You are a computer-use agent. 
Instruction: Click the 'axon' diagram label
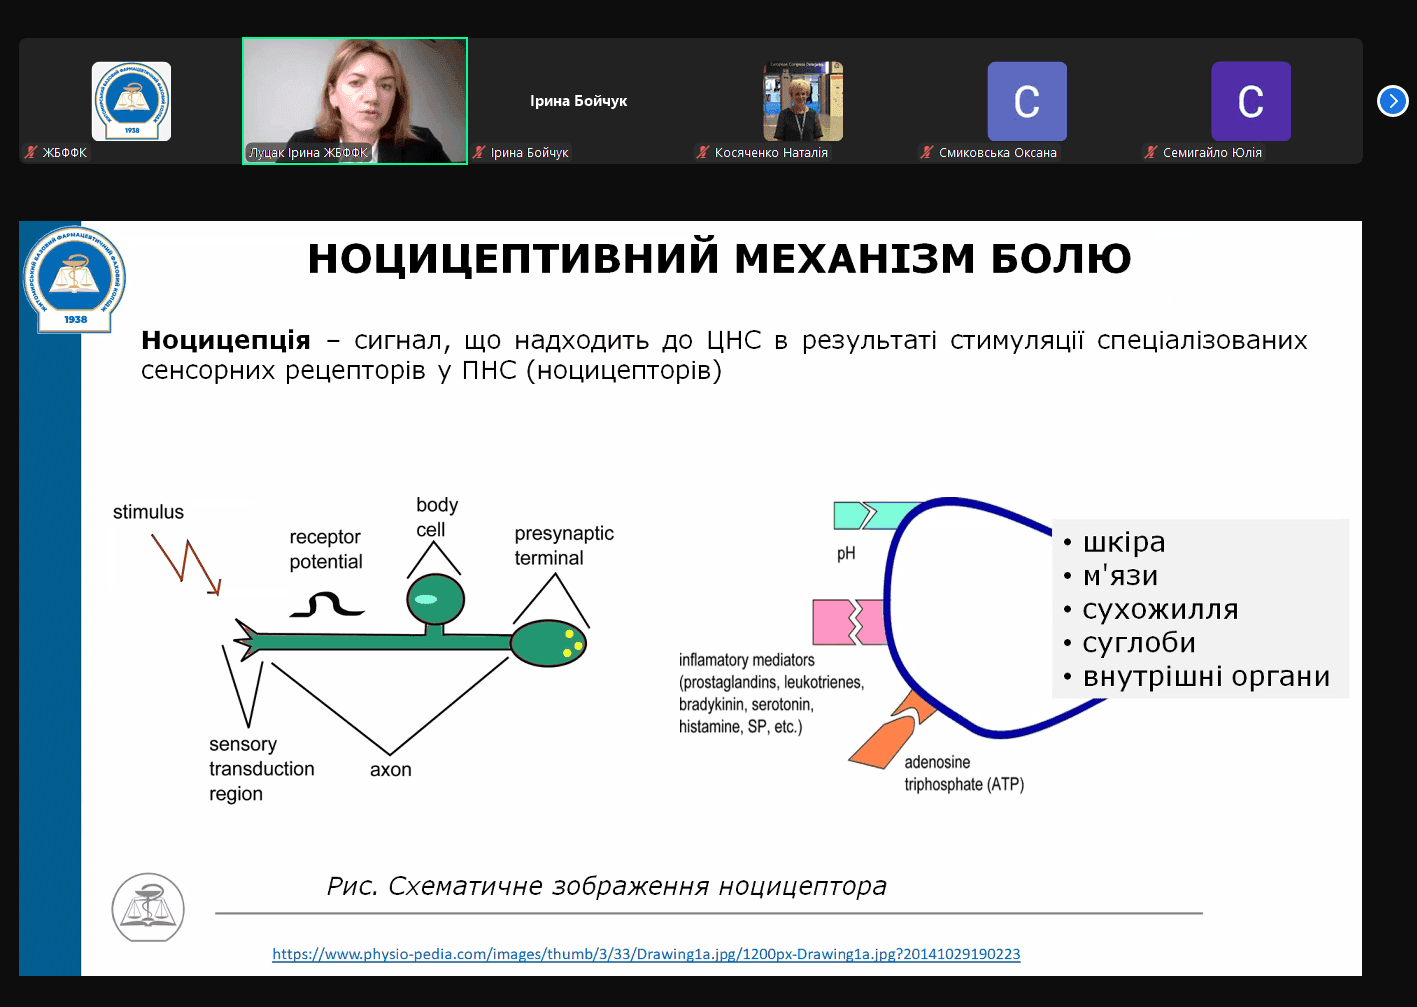click(391, 770)
